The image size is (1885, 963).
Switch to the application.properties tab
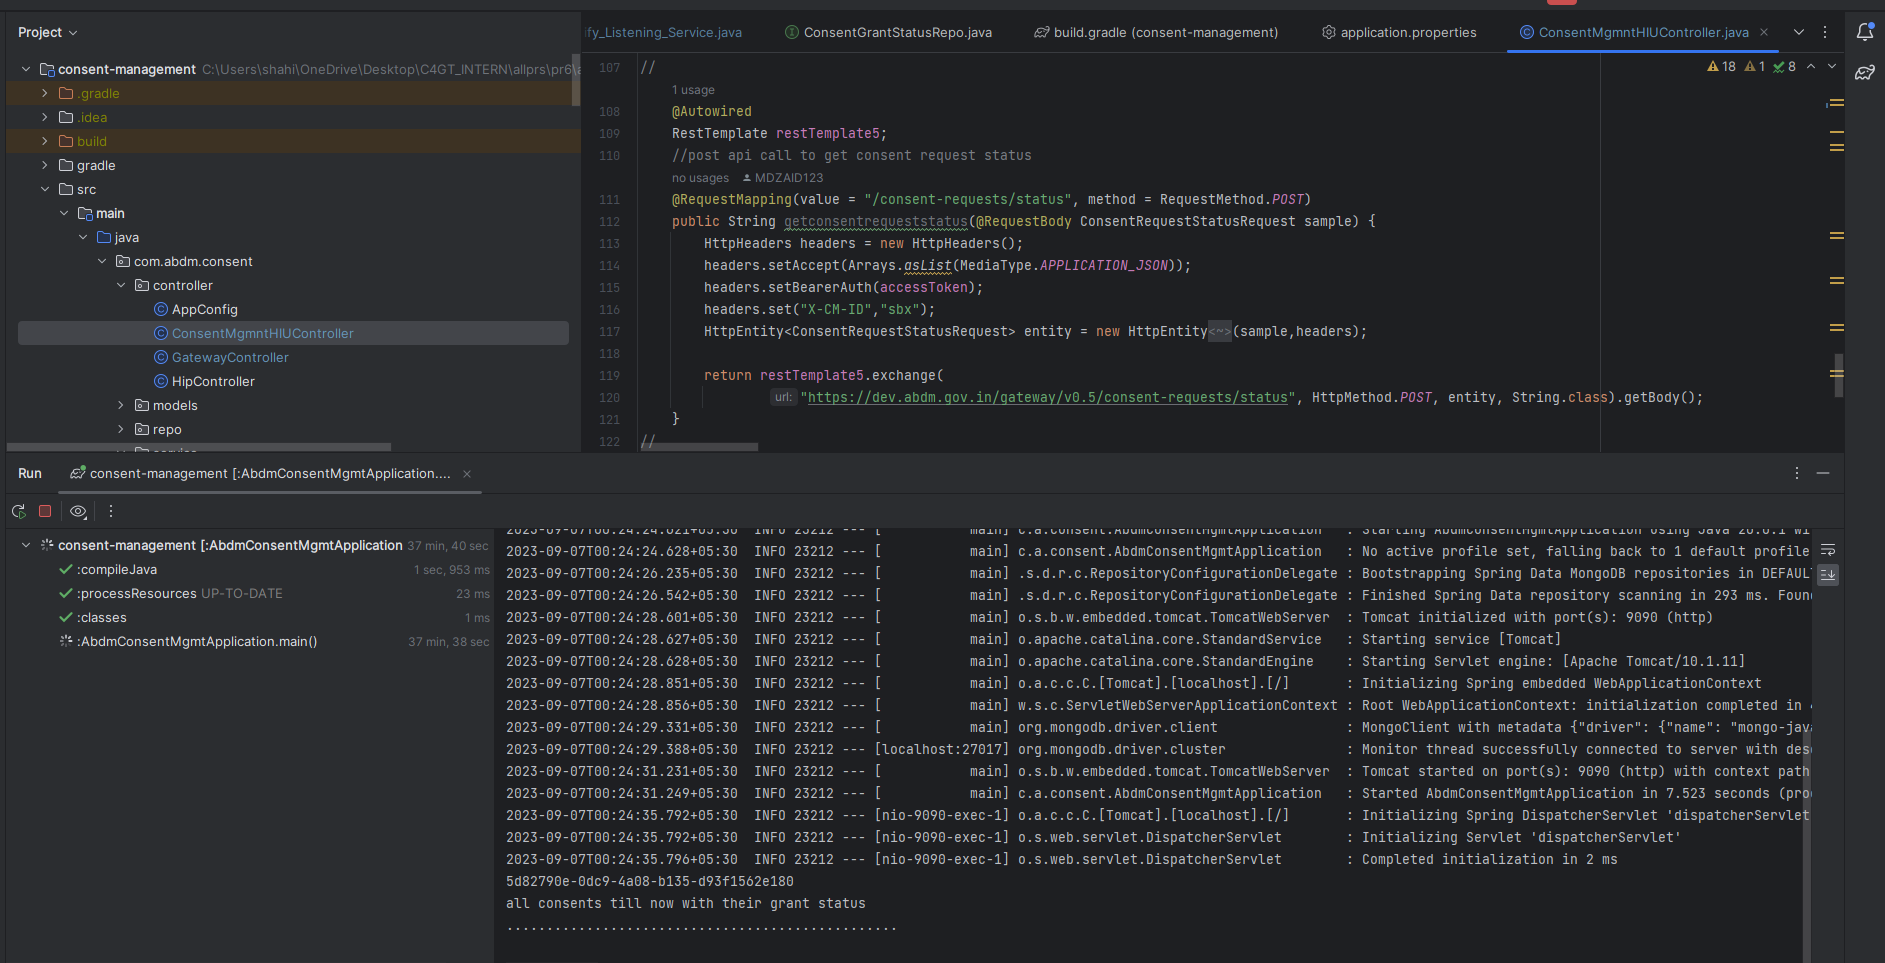[x=1407, y=32]
